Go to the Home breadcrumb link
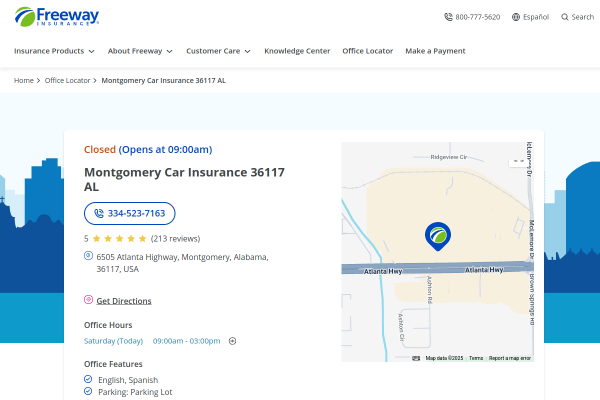 (x=24, y=80)
